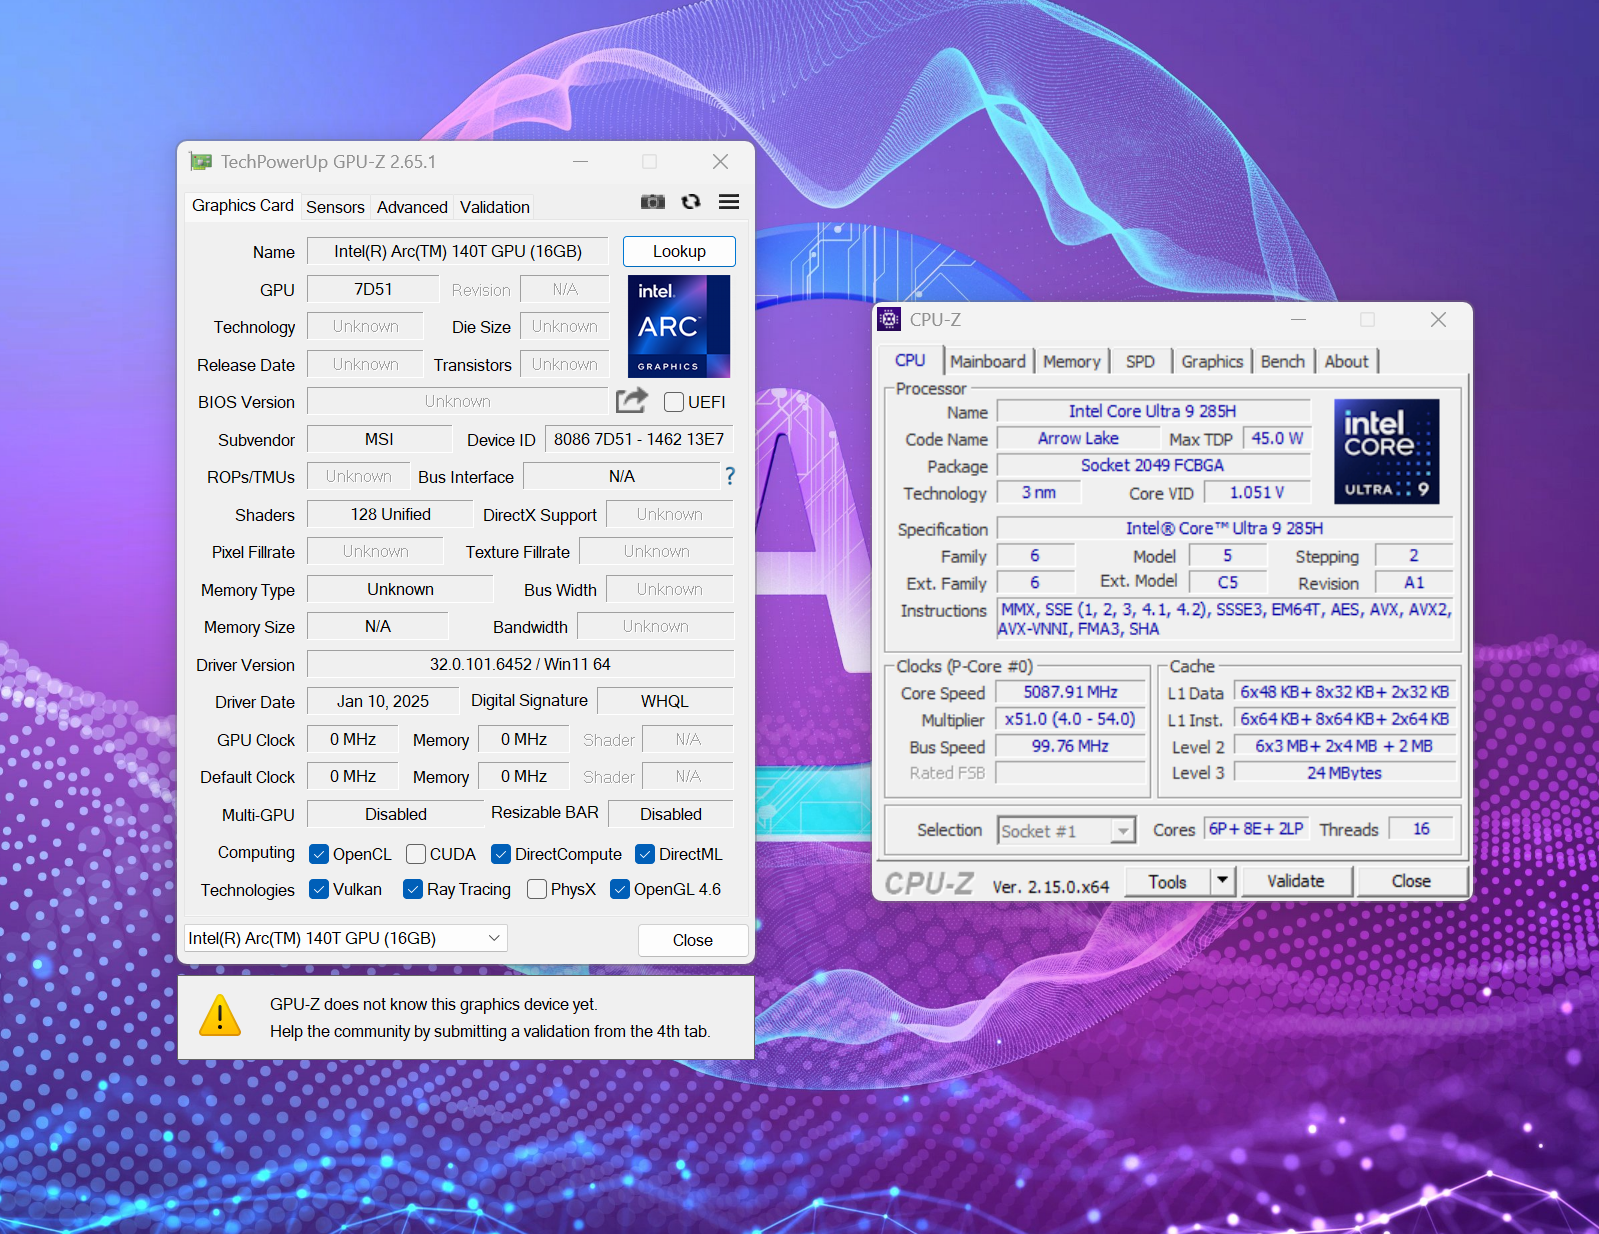Toggle the DirectML checkbox
1599x1234 pixels.
pos(645,854)
